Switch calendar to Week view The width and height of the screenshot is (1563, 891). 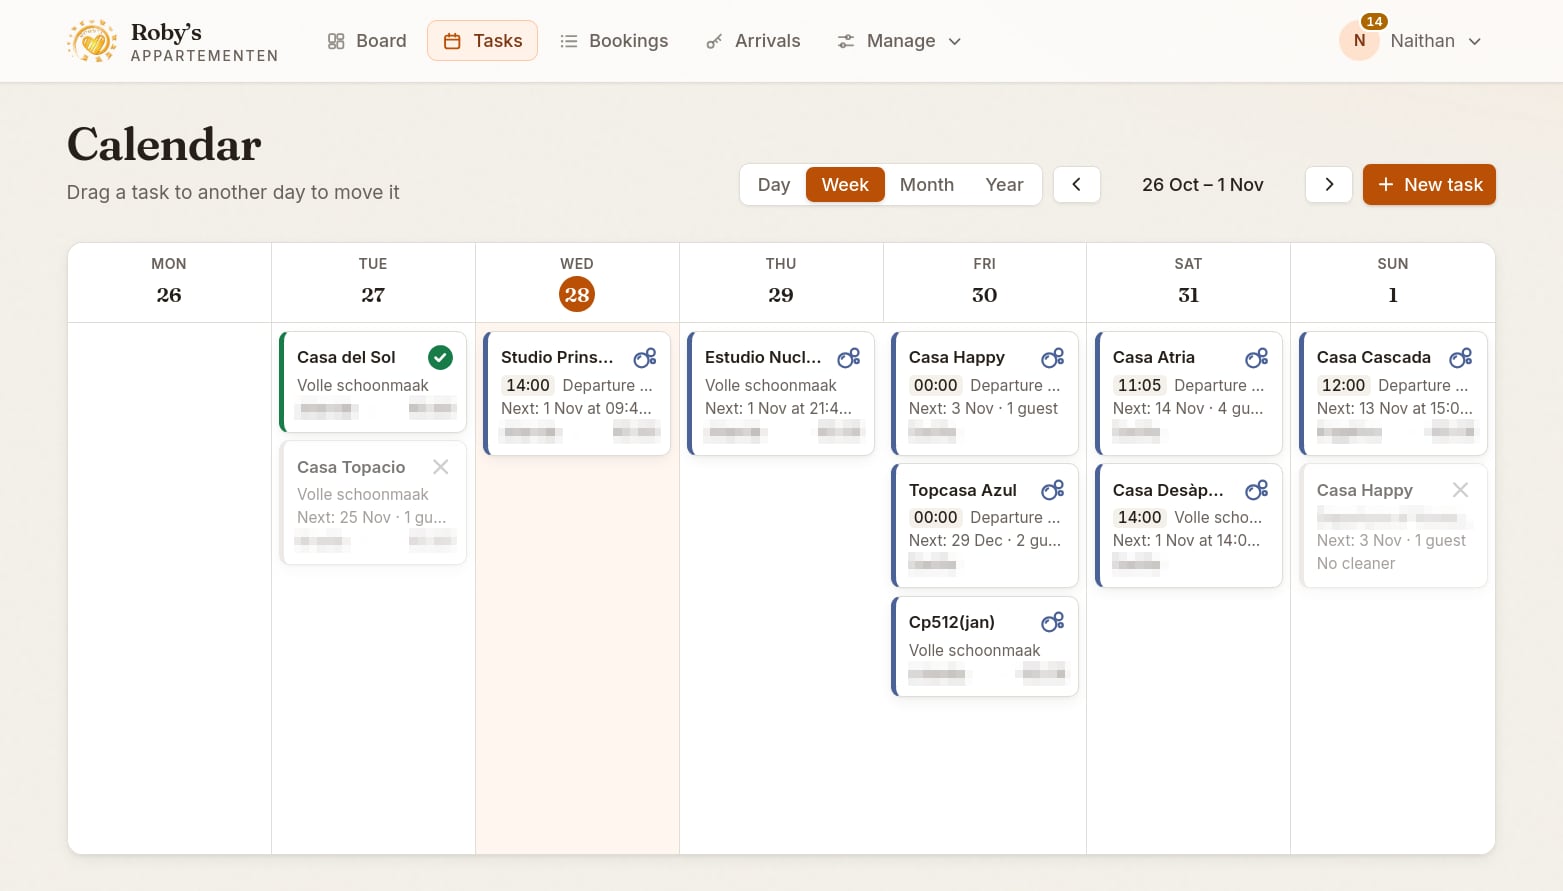point(845,185)
